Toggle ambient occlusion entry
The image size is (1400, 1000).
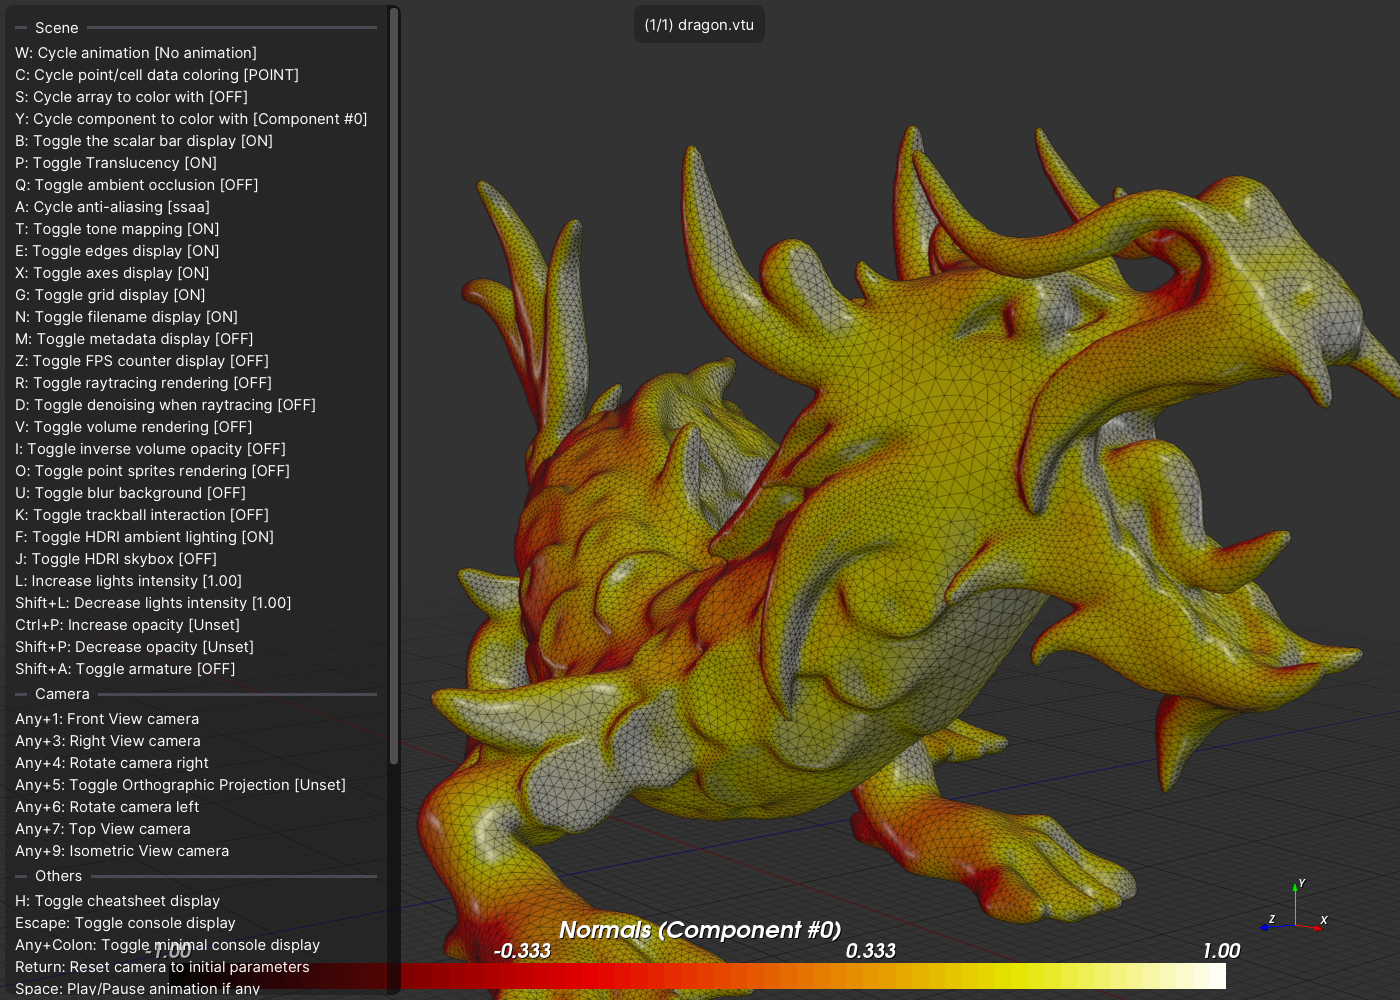coord(136,185)
